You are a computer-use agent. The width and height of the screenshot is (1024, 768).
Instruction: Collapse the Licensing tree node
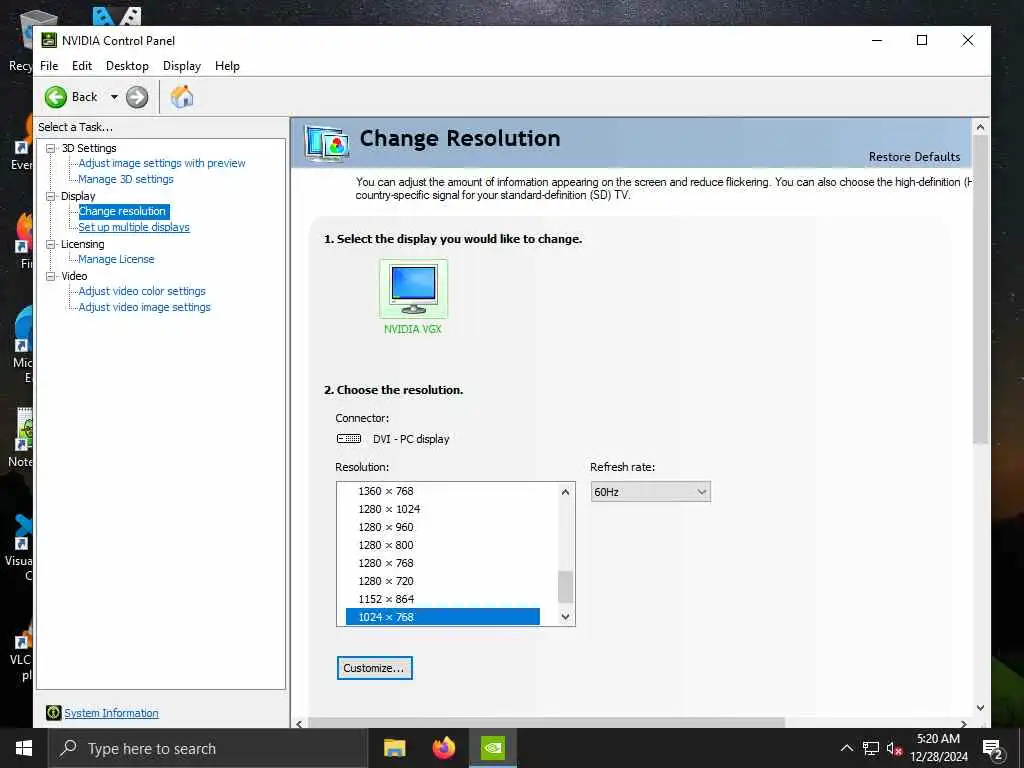click(x=50, y=244)
